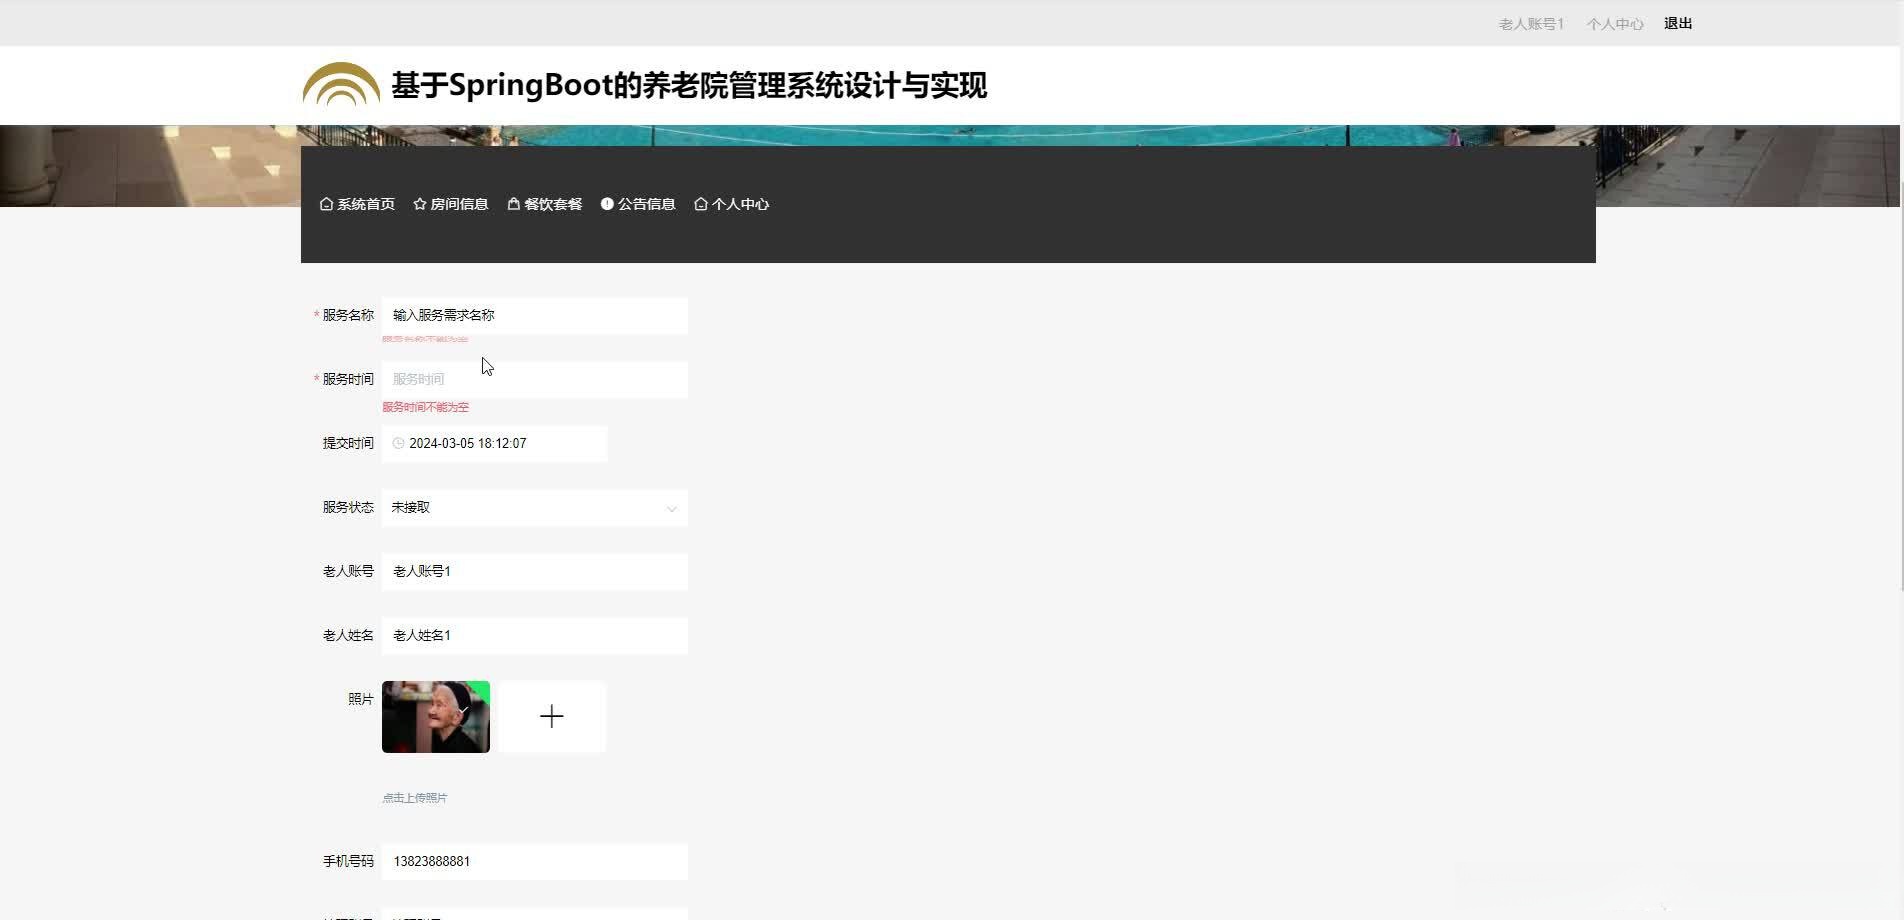
Task: Click the 照片 field label
Action: 361,699
